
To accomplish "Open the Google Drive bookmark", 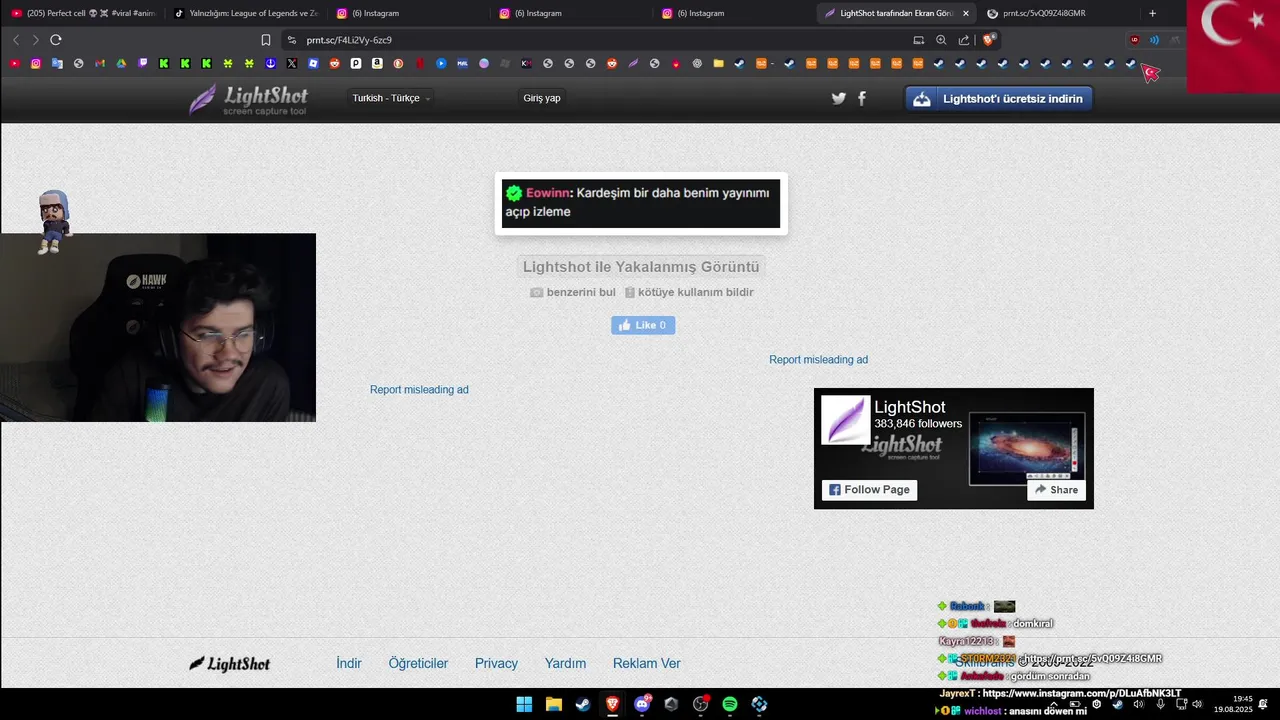I will [x=121, y=63].
